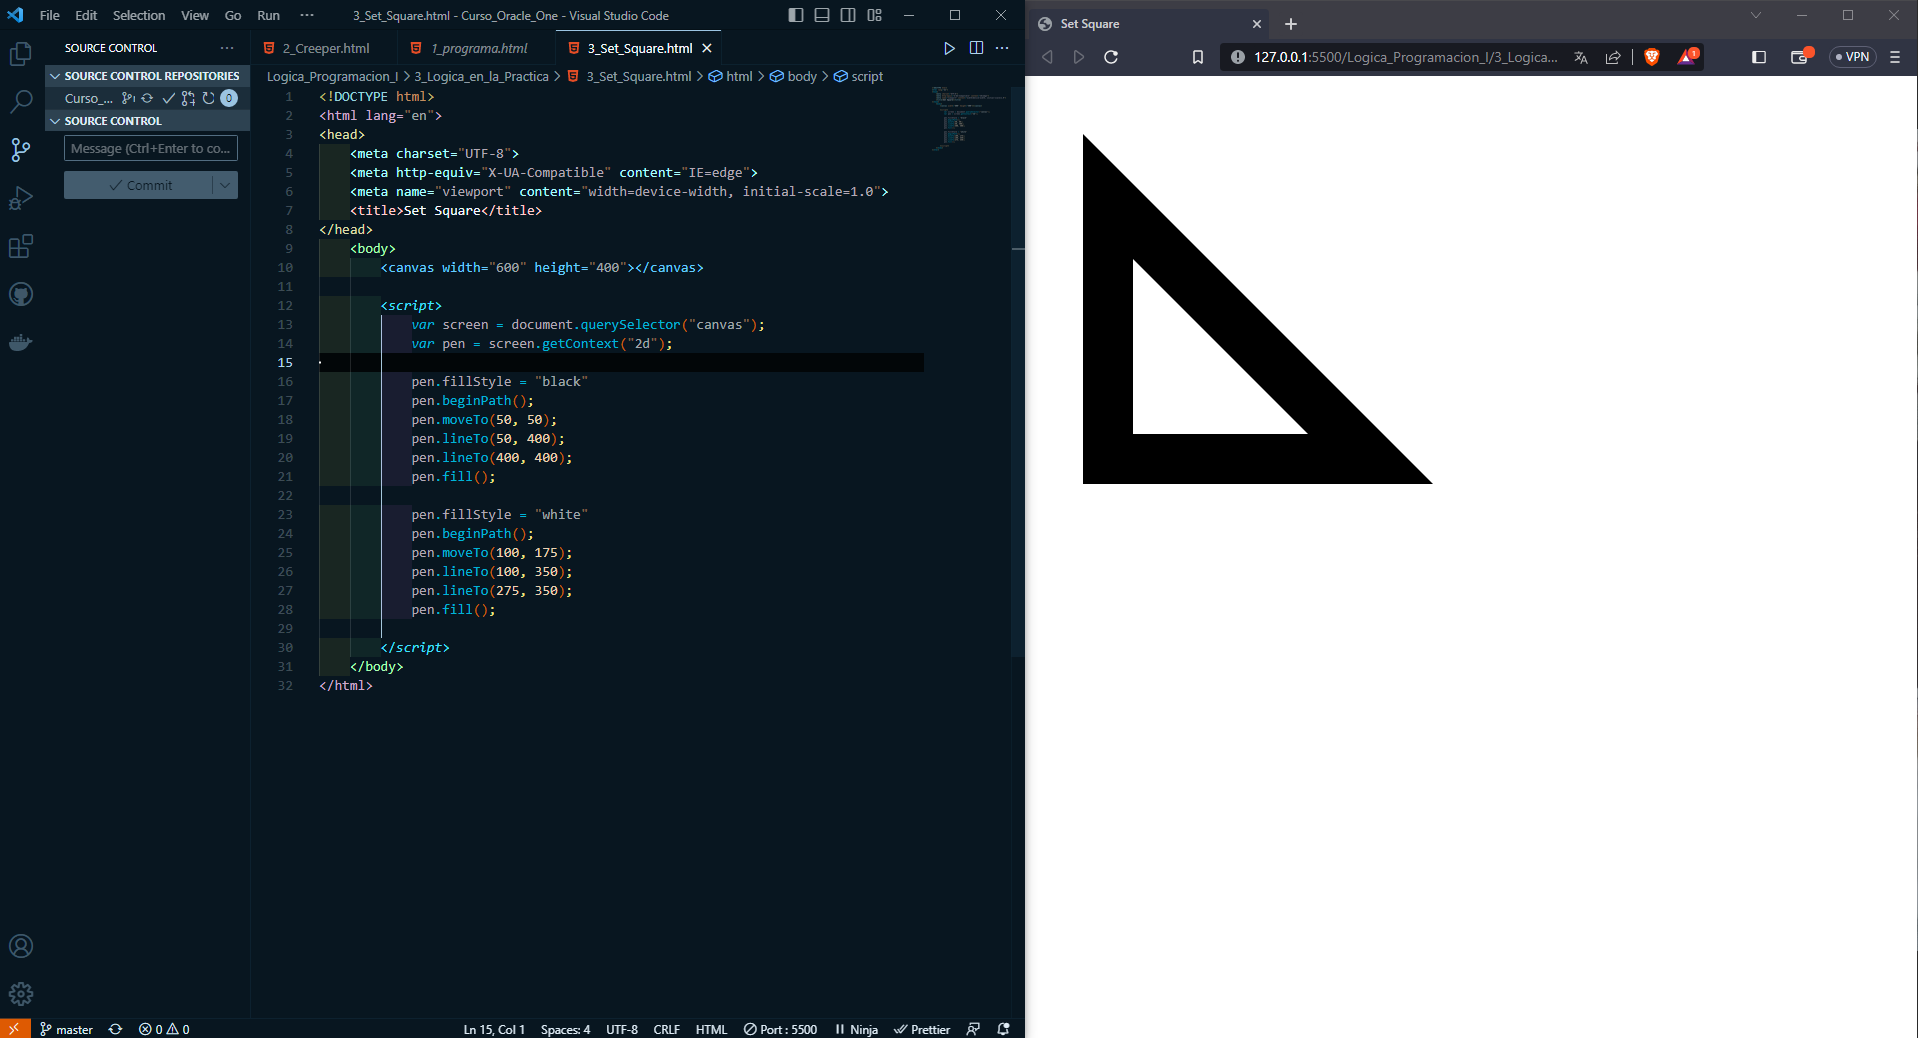Open Commit button dropdown arrow
The width and height of the screenshot is (1918, 1038).
click(x=225, y=185)
